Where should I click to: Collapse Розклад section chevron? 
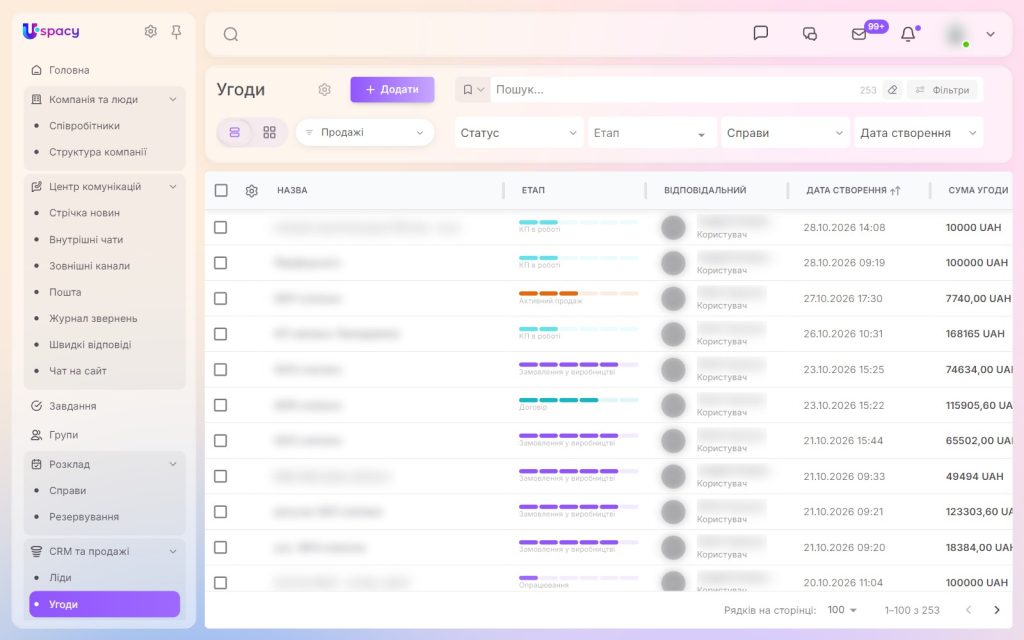pyautogui.click(x=173, y=464)
